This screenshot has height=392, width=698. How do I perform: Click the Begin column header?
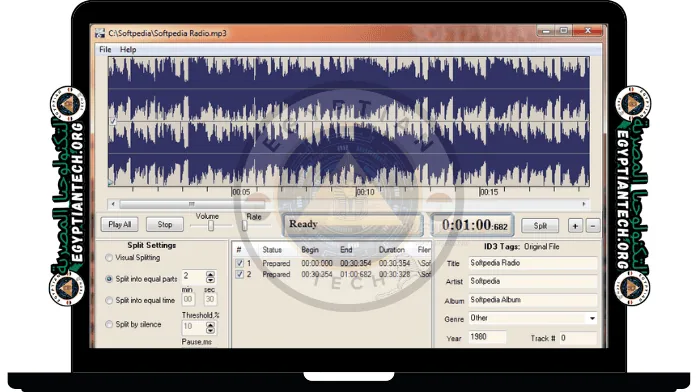(310, 250)
